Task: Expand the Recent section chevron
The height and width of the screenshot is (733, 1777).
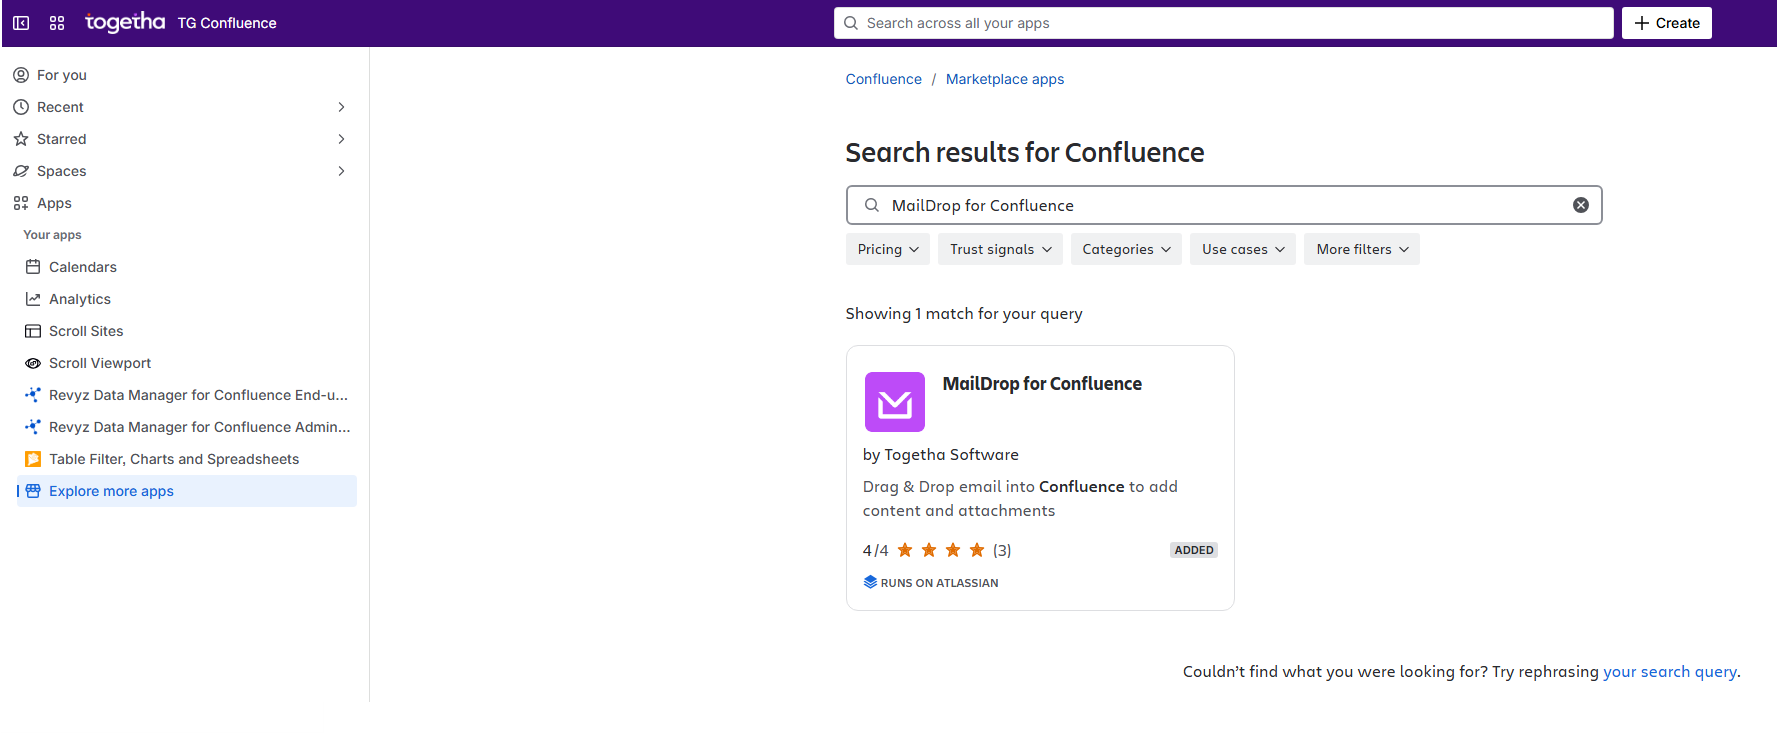Action: [341, 107]
